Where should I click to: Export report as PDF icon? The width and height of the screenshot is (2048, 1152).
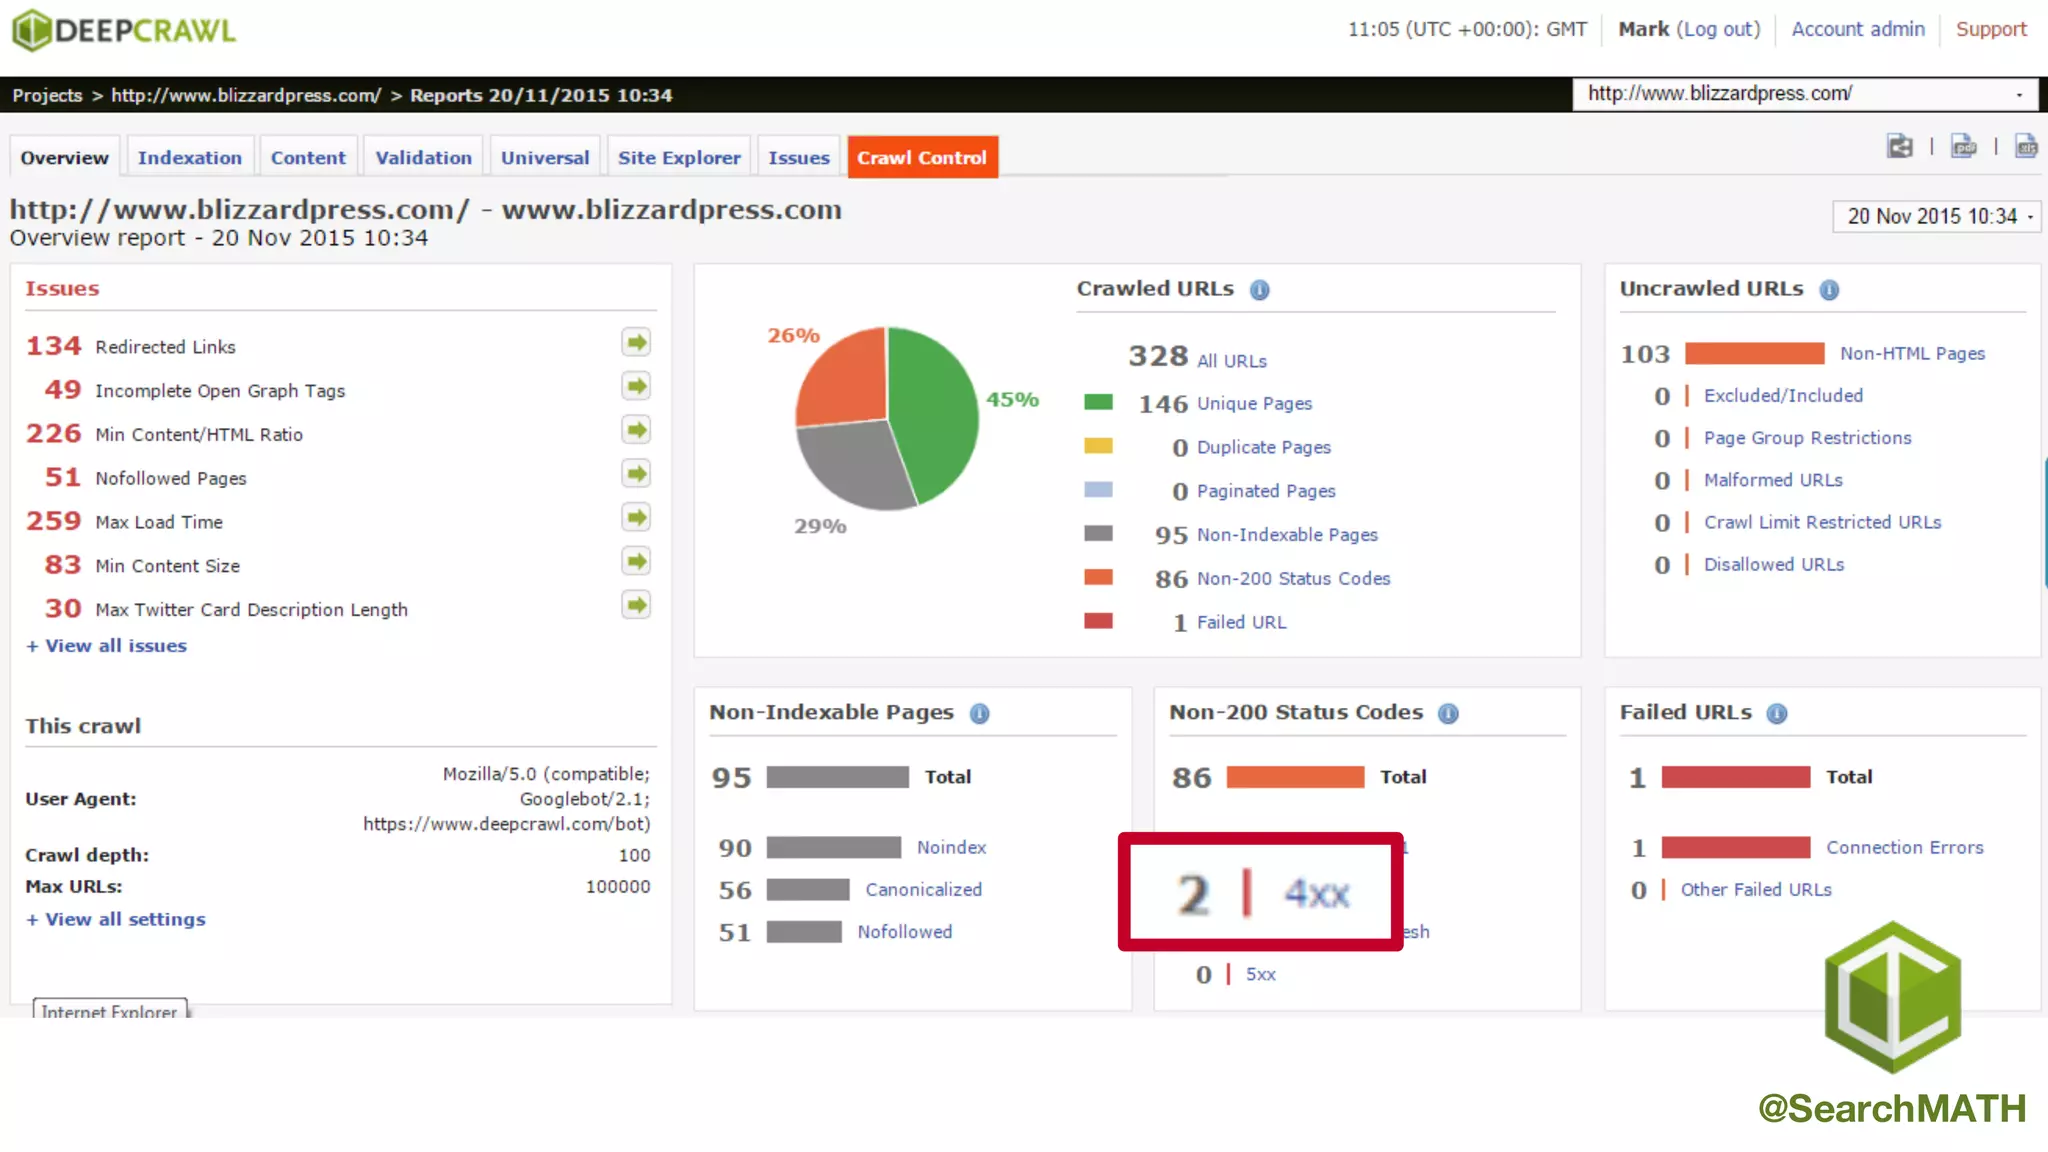[x=1963, y=146]
